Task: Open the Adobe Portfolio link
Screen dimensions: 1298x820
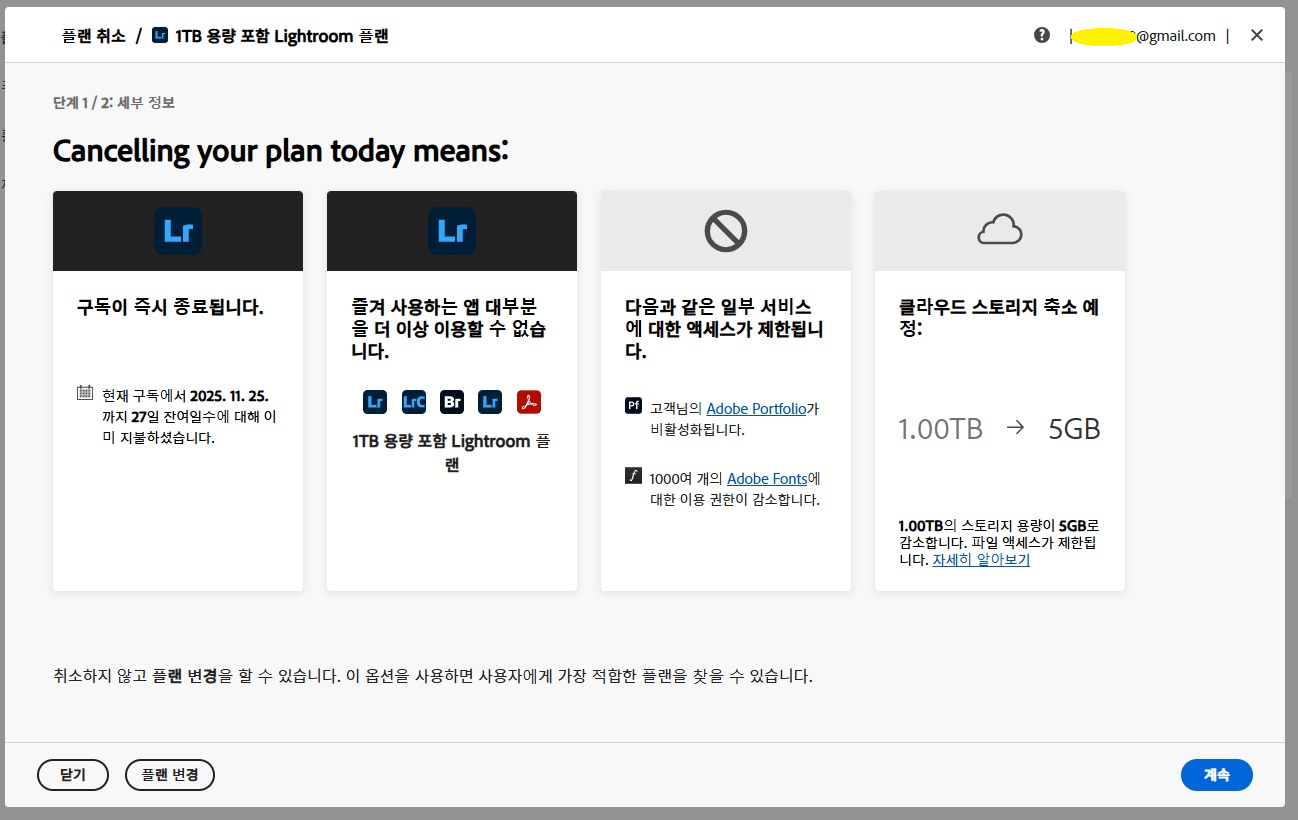Action: [756, 409]
